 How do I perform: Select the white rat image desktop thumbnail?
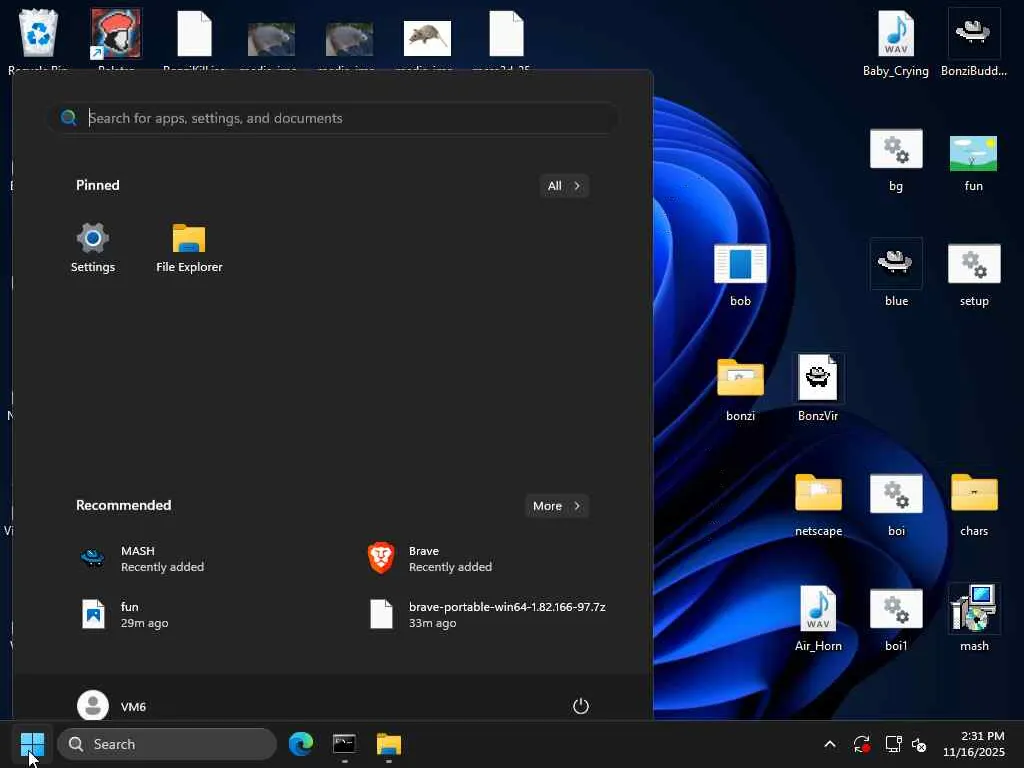427,38
